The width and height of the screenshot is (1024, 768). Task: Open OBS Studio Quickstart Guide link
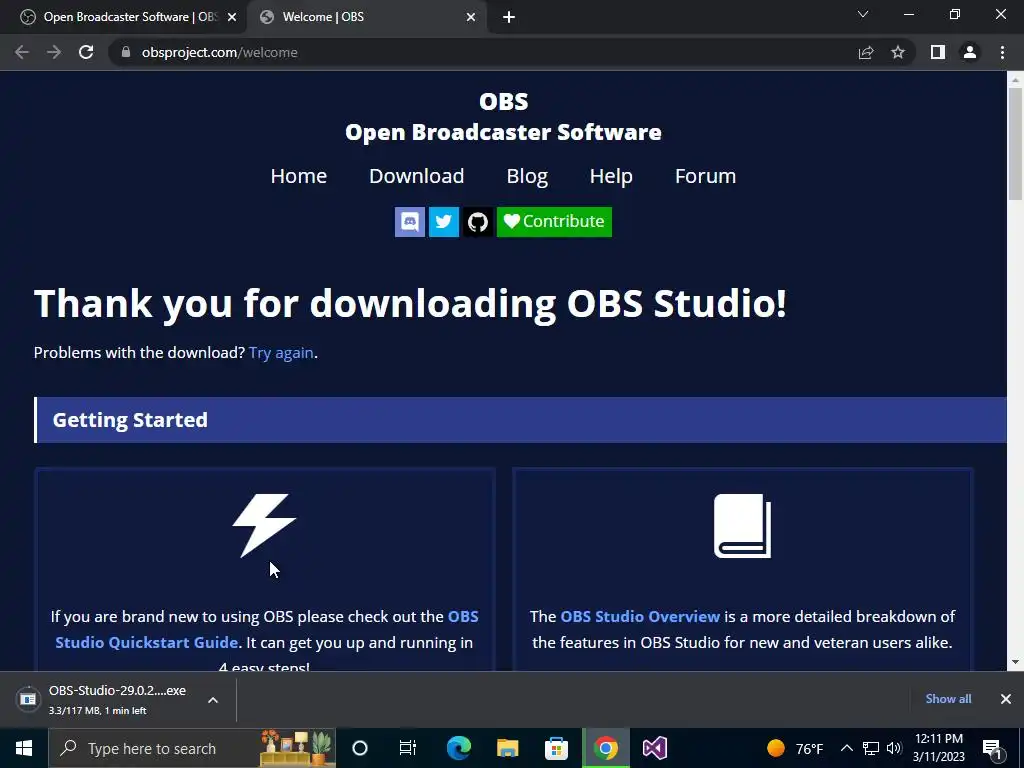point(267,630)
